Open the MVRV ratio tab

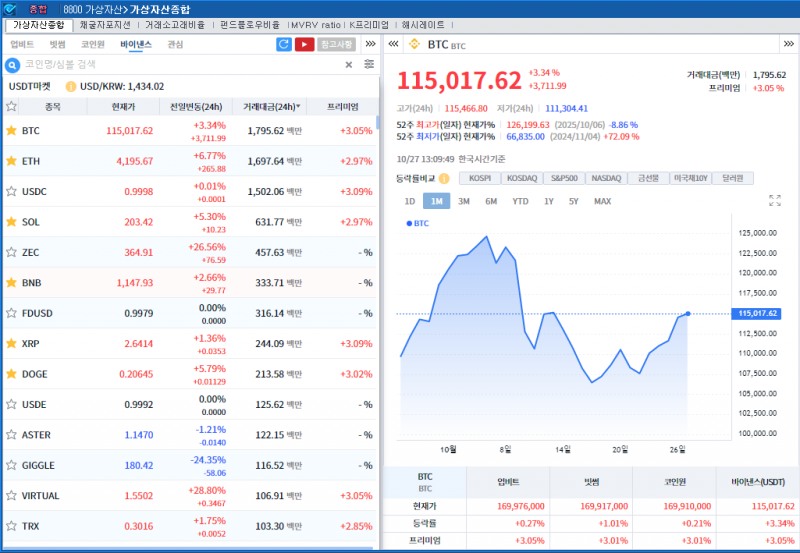pyautogui.click(x=316, y=24)
